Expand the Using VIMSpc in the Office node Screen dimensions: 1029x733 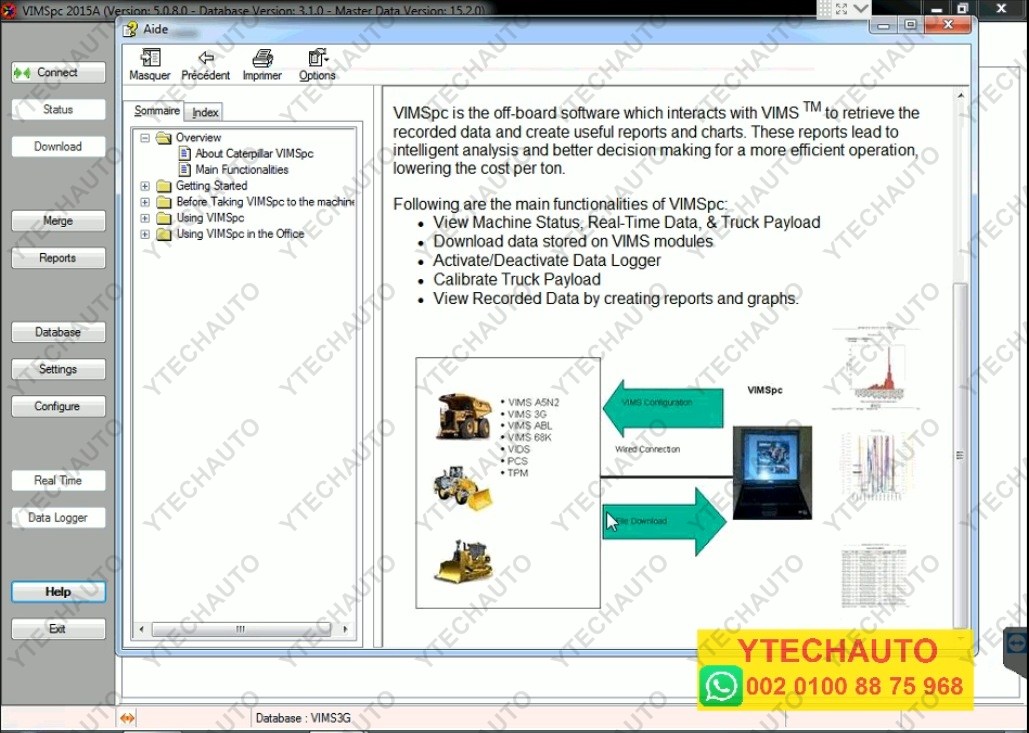(x=145, y=234)
